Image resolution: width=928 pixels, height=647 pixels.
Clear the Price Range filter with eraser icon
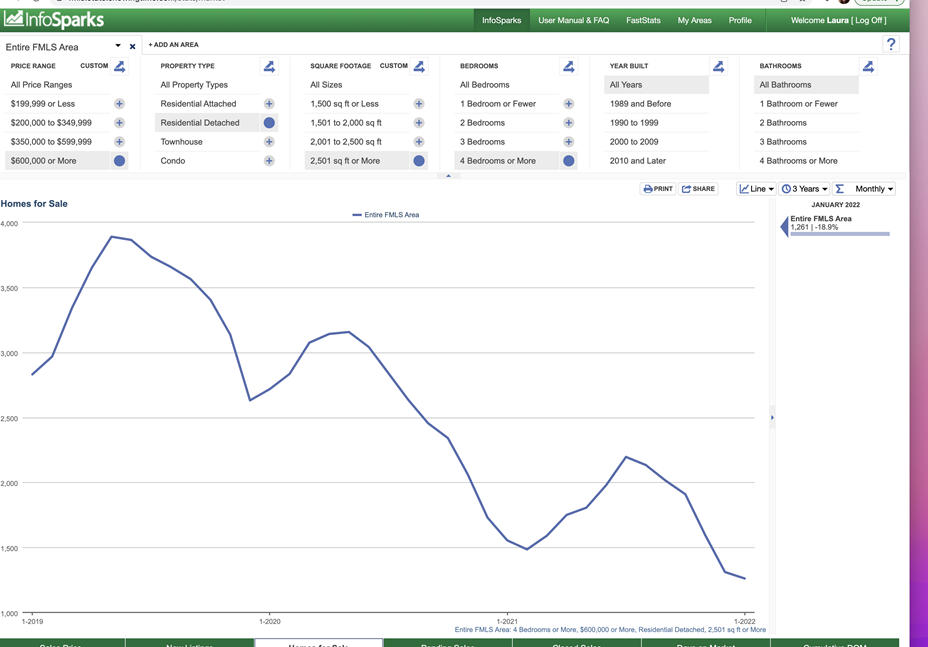(119, 66)
